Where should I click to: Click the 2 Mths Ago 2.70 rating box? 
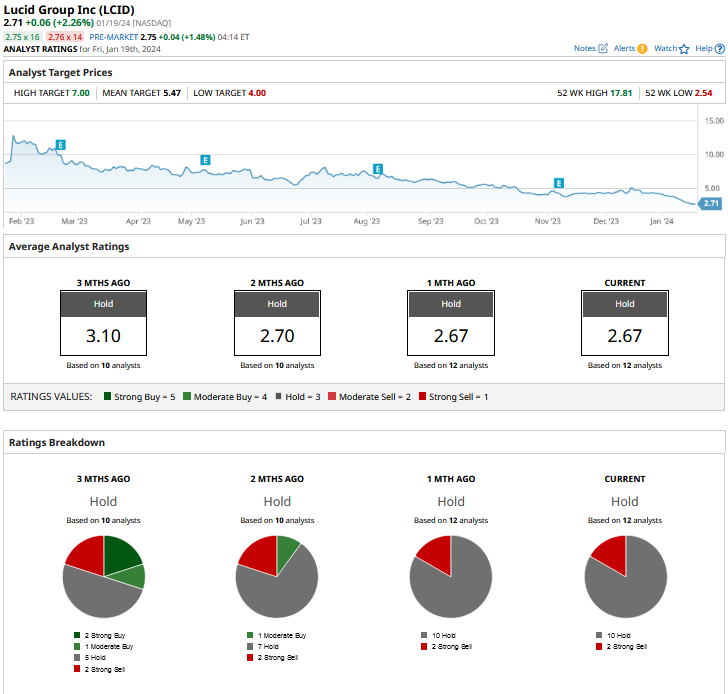277,323
